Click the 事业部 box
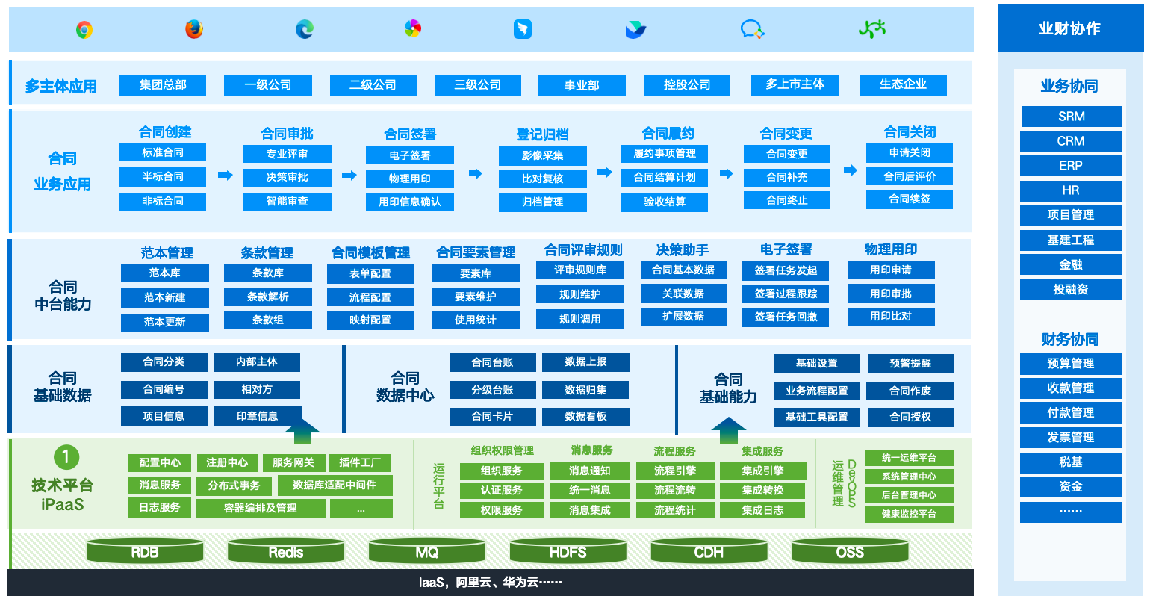This screenshot has height=605, width=1153. pos(582,85)
